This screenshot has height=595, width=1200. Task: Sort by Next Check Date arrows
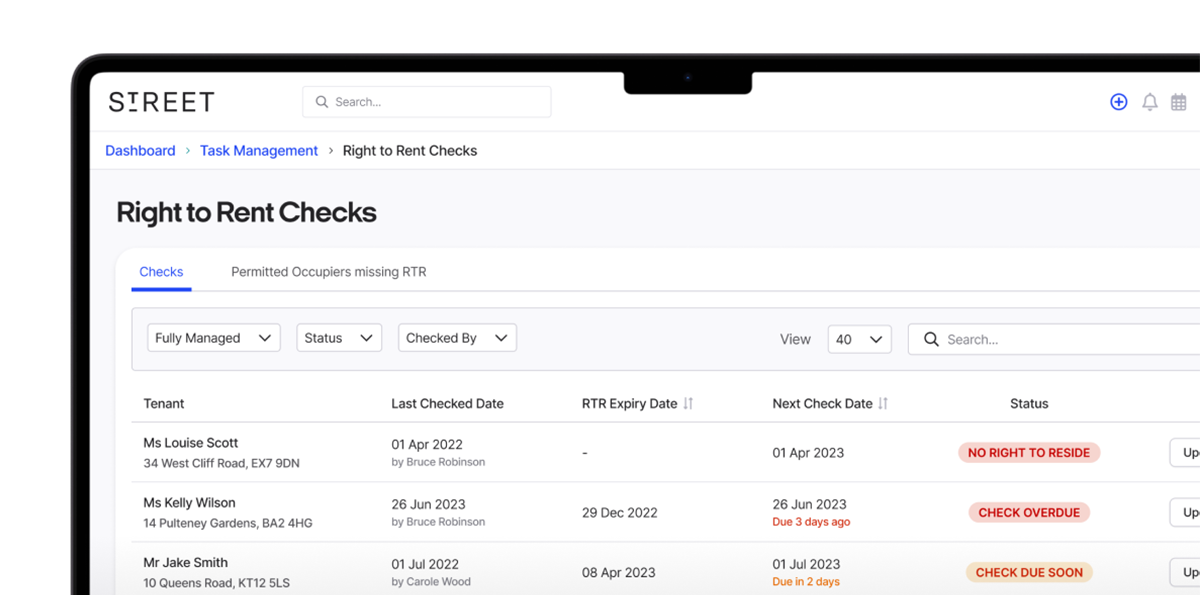(883, 404)
